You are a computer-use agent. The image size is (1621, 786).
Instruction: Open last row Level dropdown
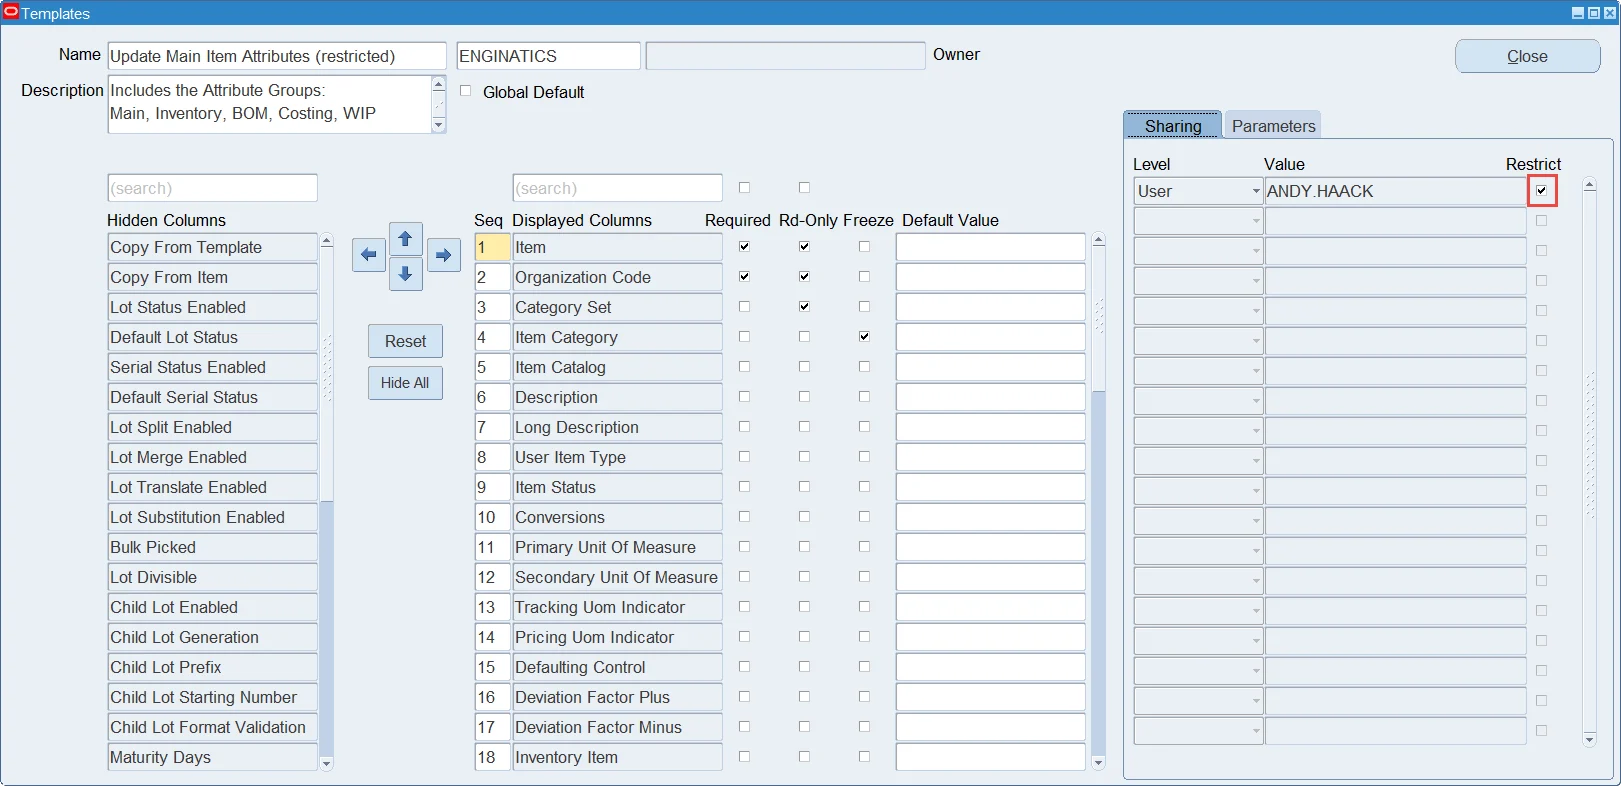[x=1256, y=731]
